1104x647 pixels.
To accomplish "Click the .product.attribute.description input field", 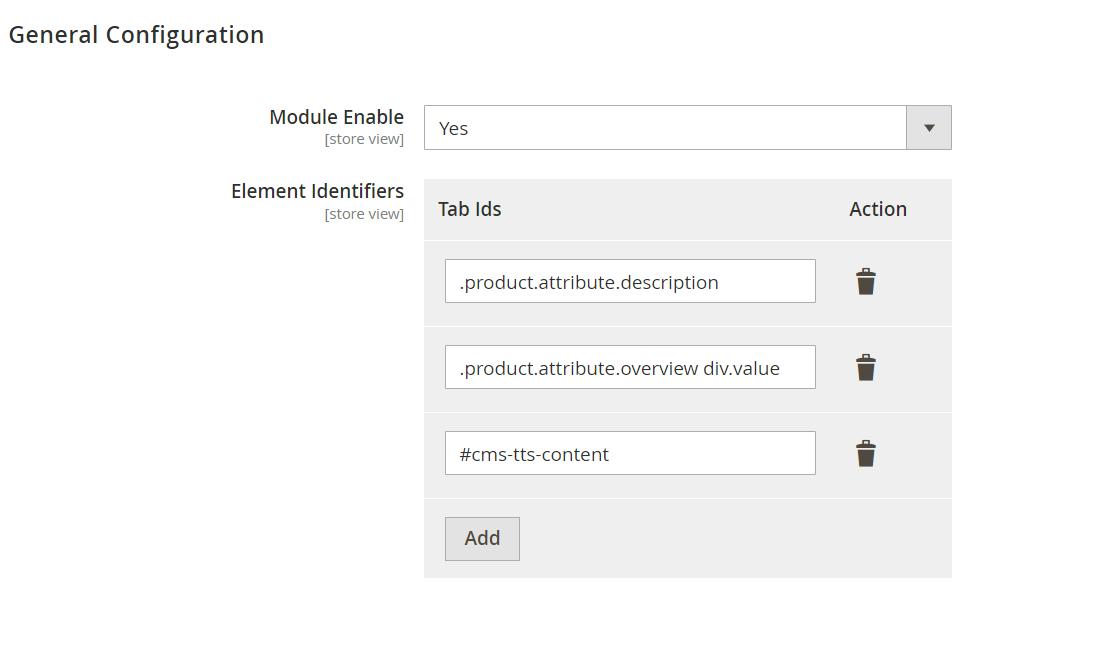I will (x=630, y=282).
